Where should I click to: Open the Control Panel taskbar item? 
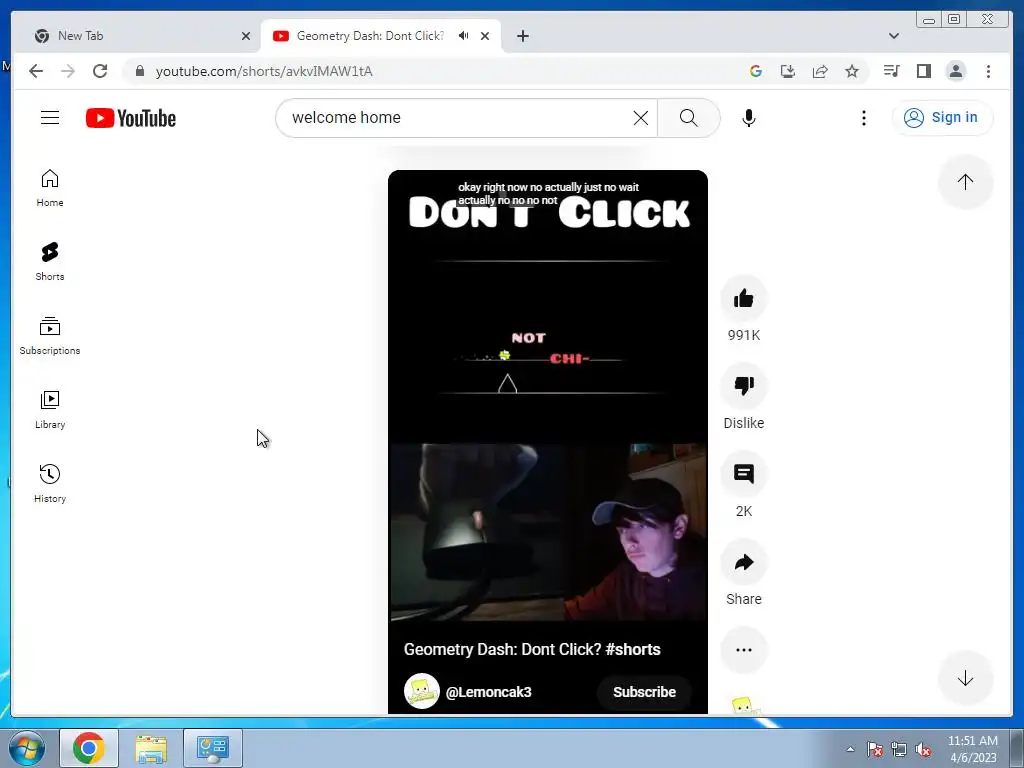[213, 748]
